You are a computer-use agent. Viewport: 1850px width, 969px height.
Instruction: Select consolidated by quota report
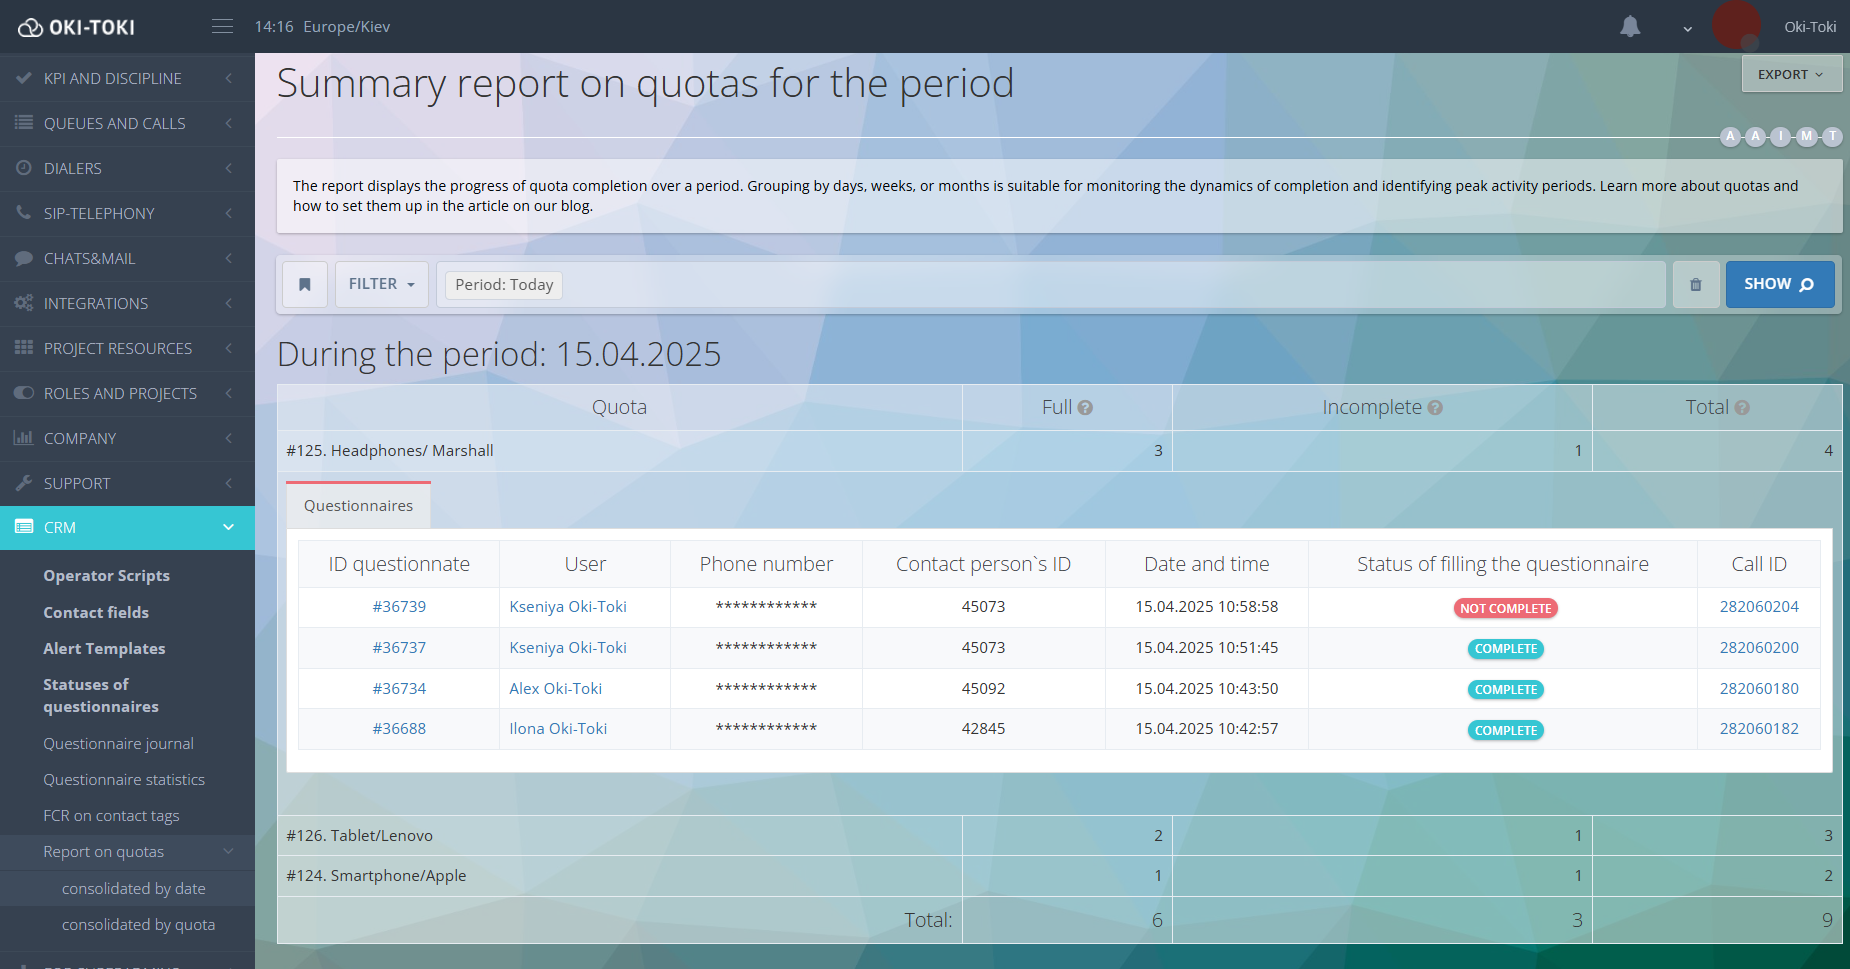[x=138, y=925]
